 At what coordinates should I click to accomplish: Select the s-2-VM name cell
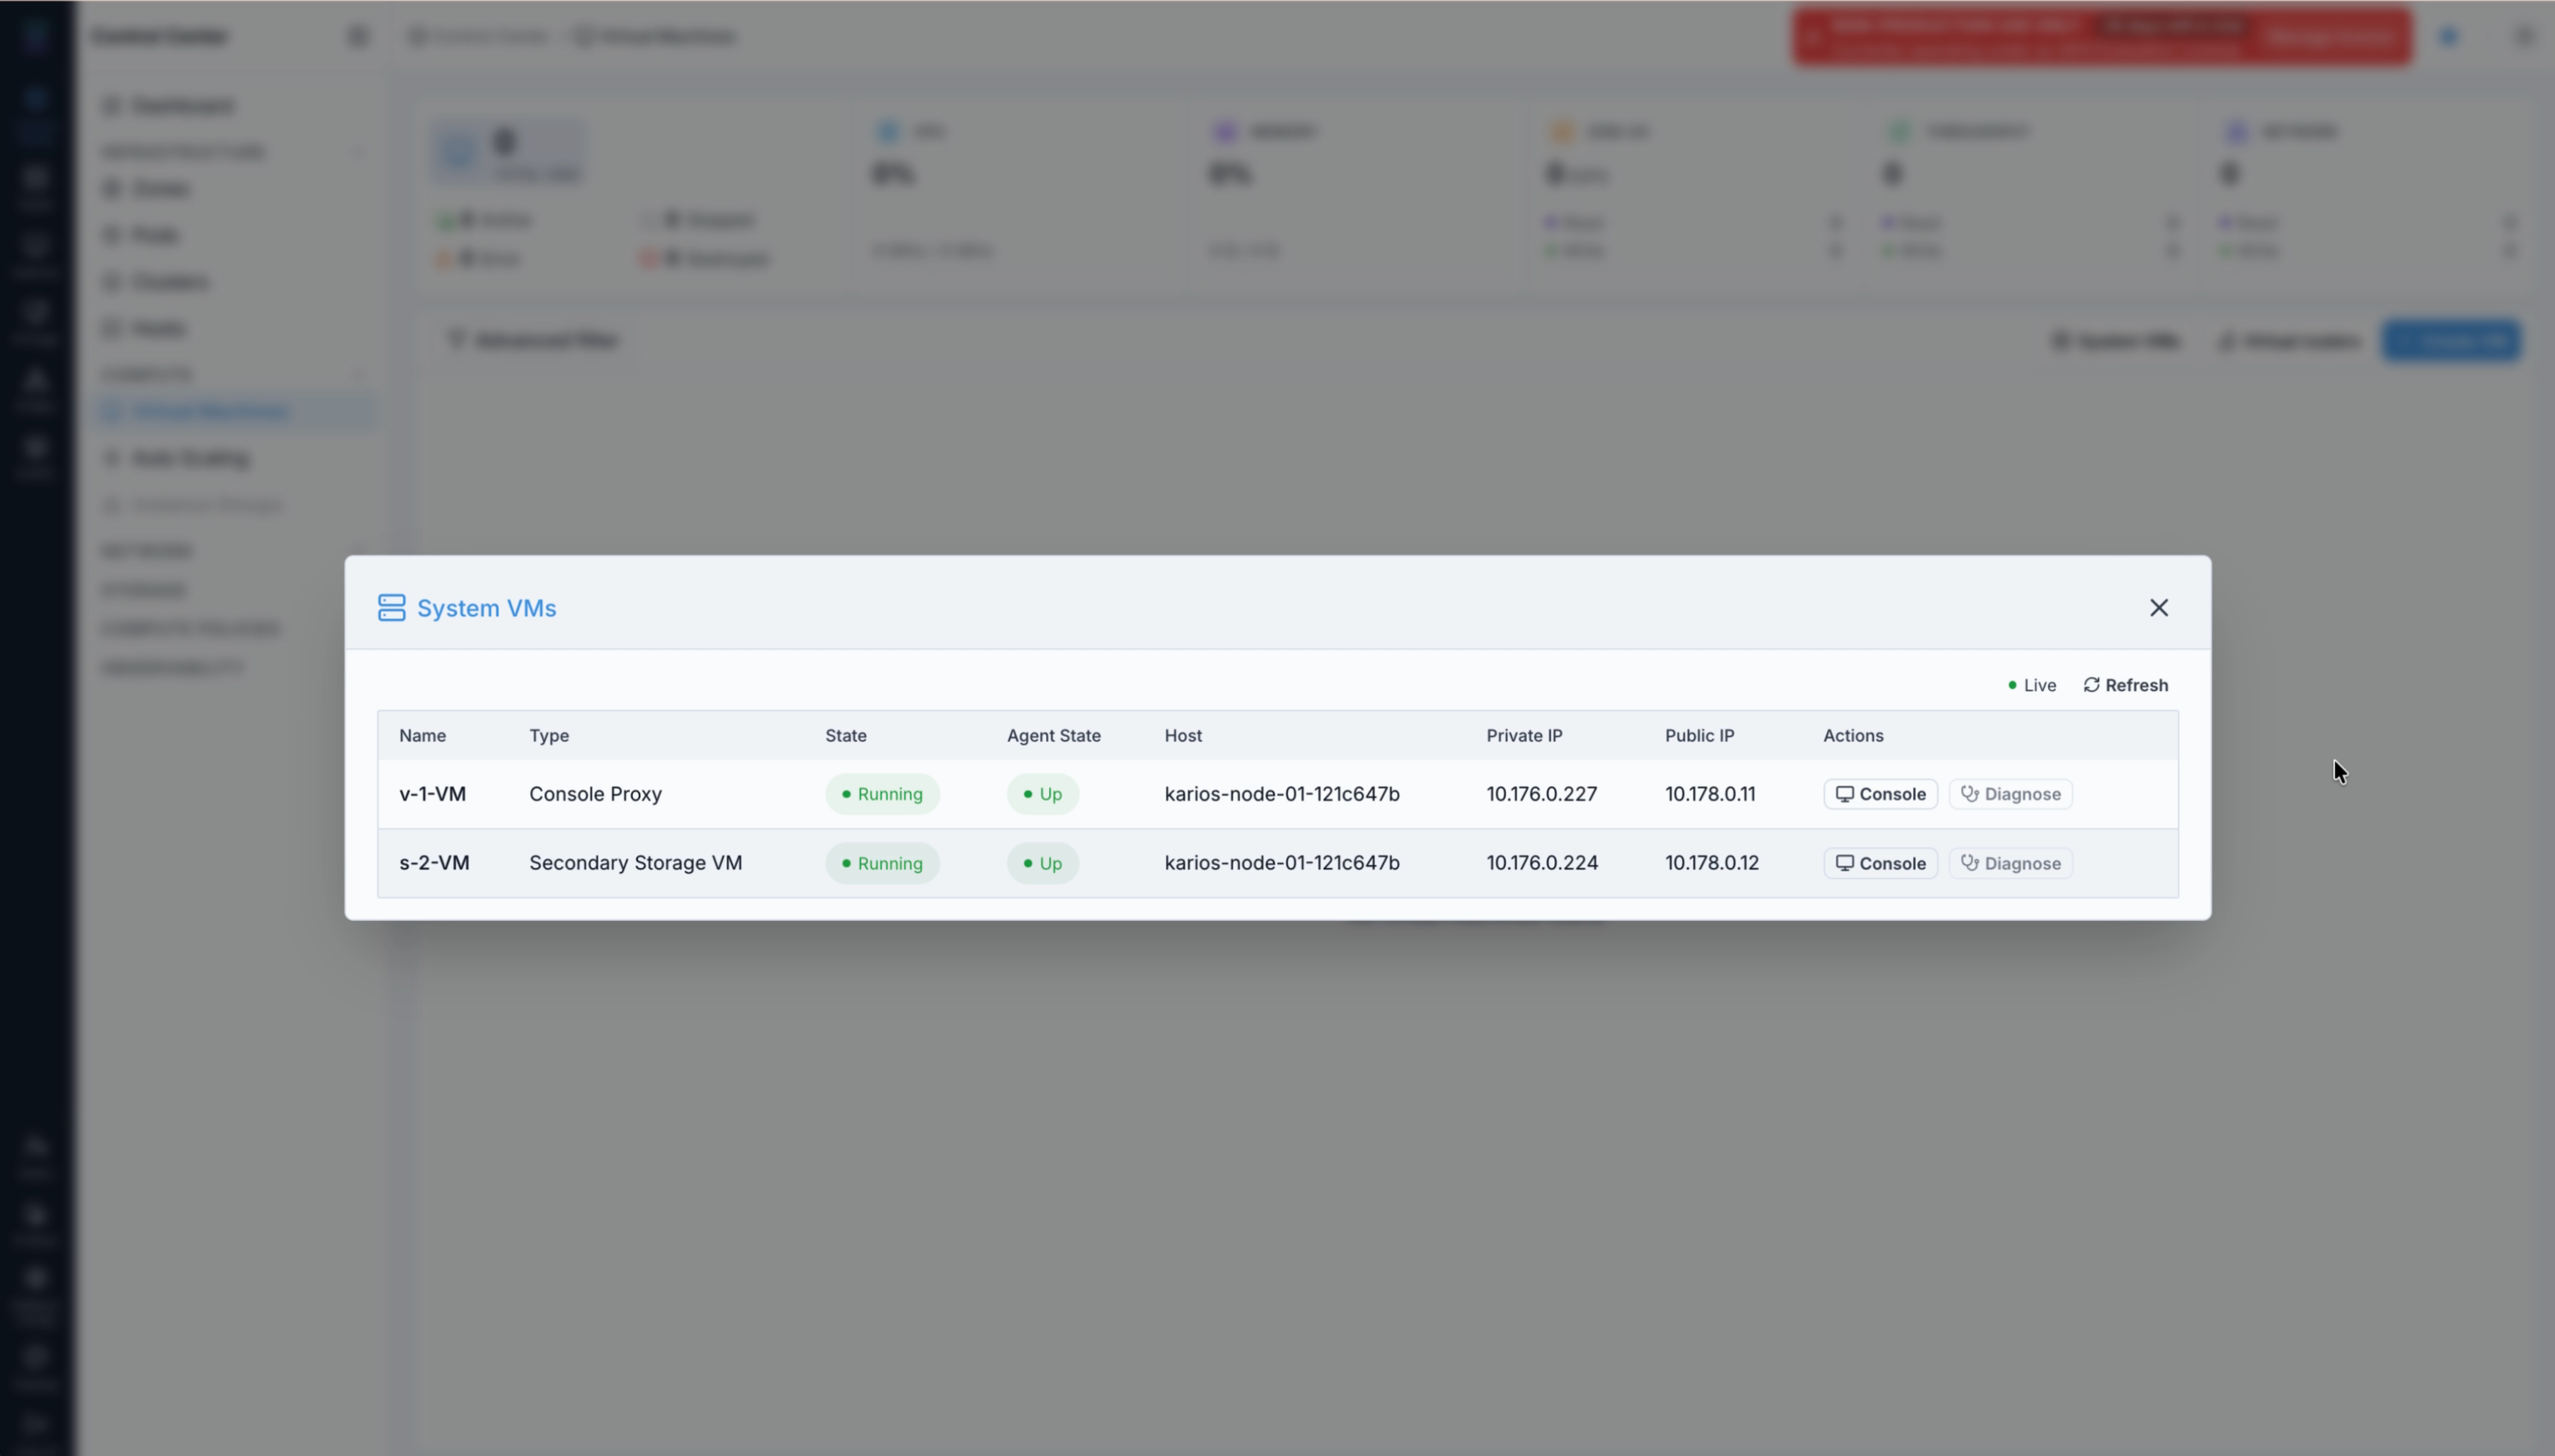click(x=434, y=863)
